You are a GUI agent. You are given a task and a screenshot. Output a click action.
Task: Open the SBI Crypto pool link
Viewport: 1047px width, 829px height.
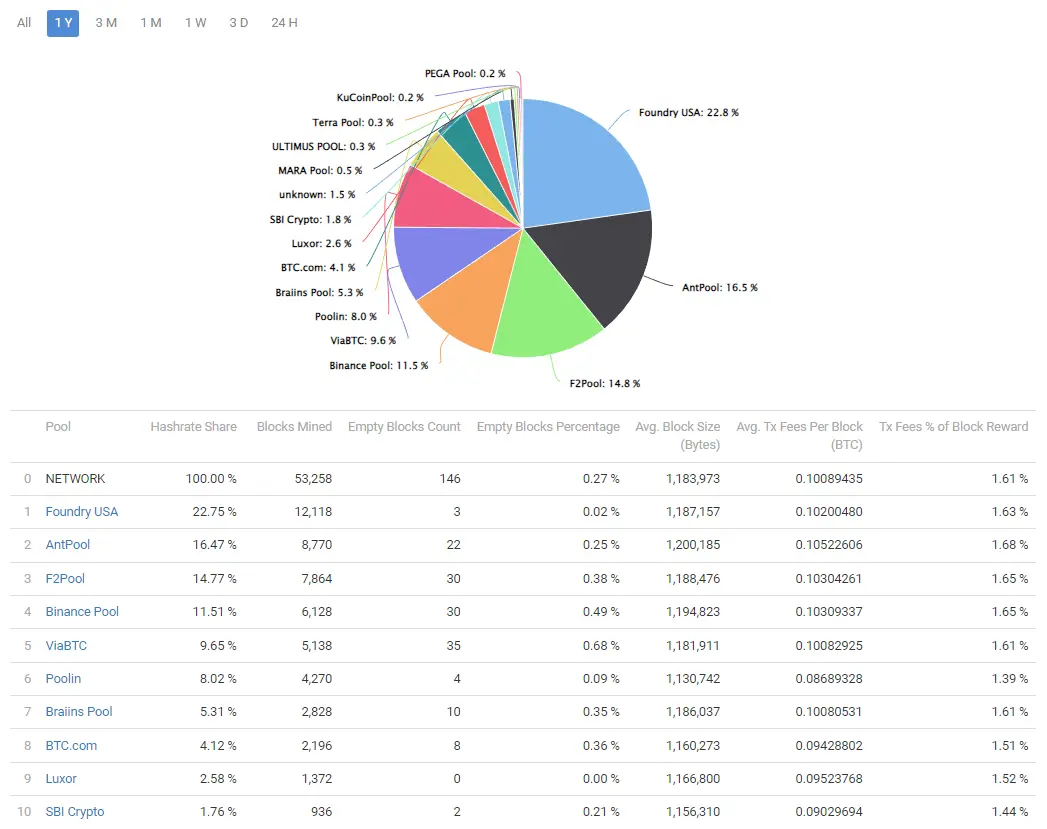click(74, 811)
